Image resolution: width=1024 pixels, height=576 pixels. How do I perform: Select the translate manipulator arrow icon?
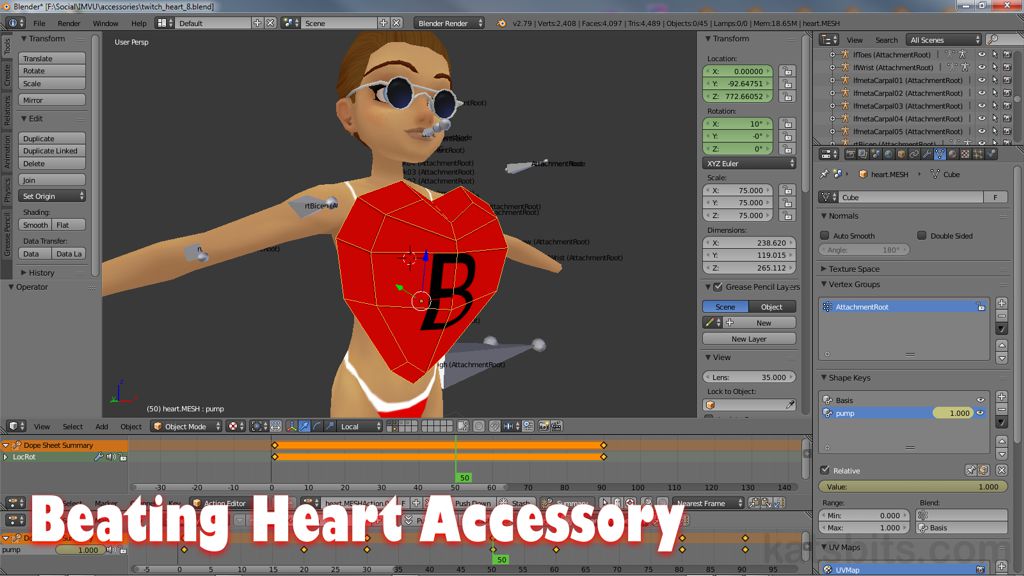click(304, 426)
